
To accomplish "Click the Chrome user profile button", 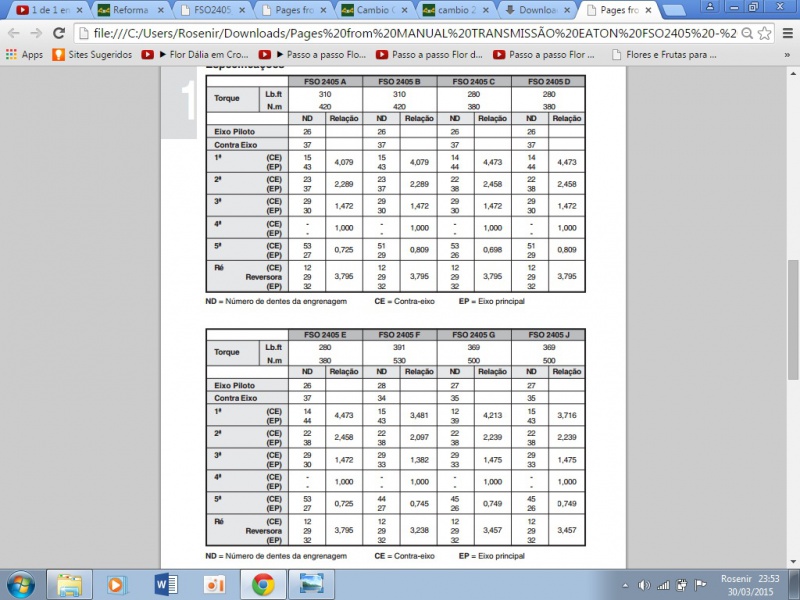I will 710,7.
